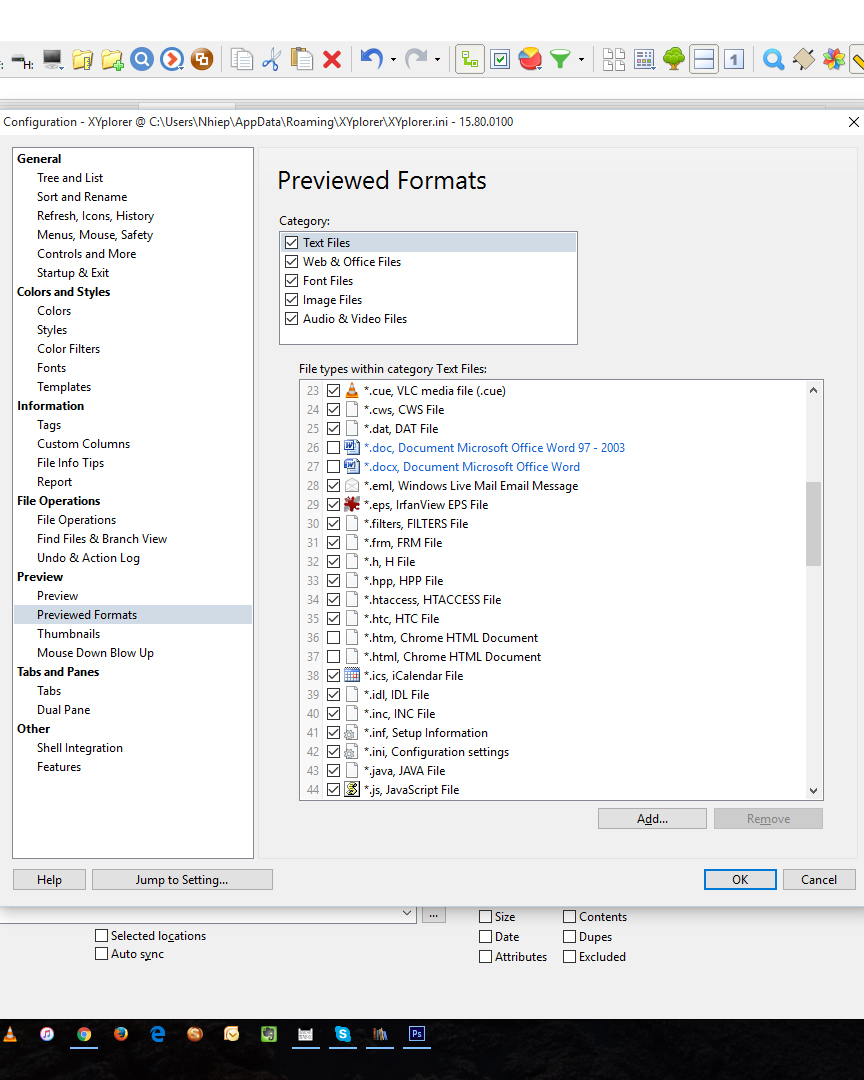Click the green funnel filter icon
864x1080 pixels.
(x=560, y=60)
